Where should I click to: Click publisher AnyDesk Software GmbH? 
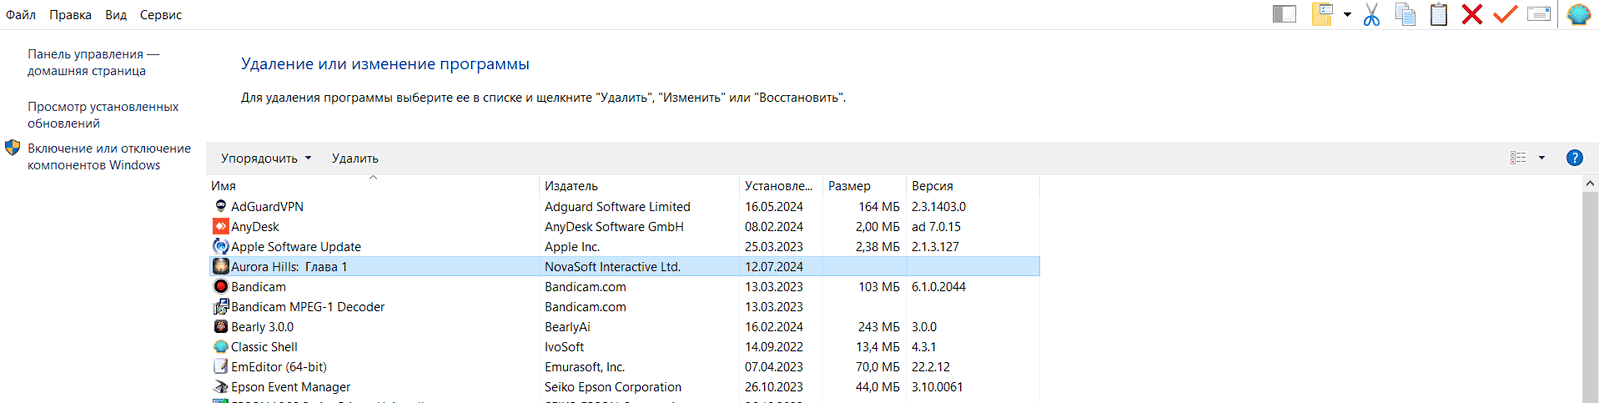(x=614, y=227)
